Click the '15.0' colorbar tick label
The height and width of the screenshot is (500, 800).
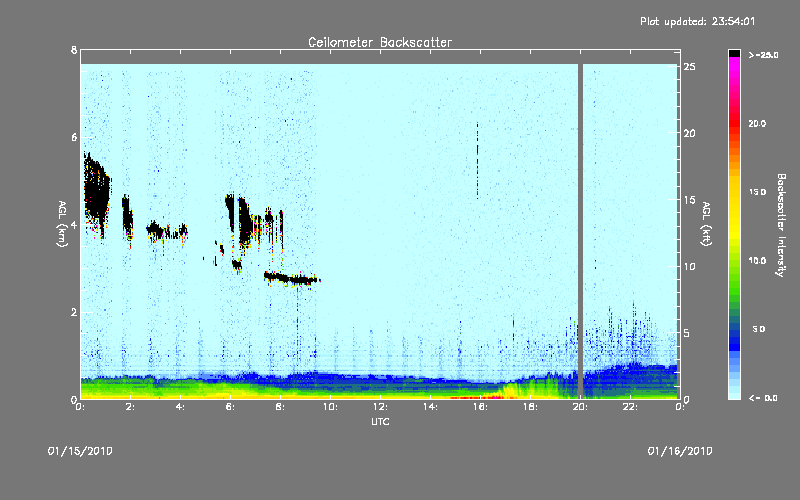(757, 192)
